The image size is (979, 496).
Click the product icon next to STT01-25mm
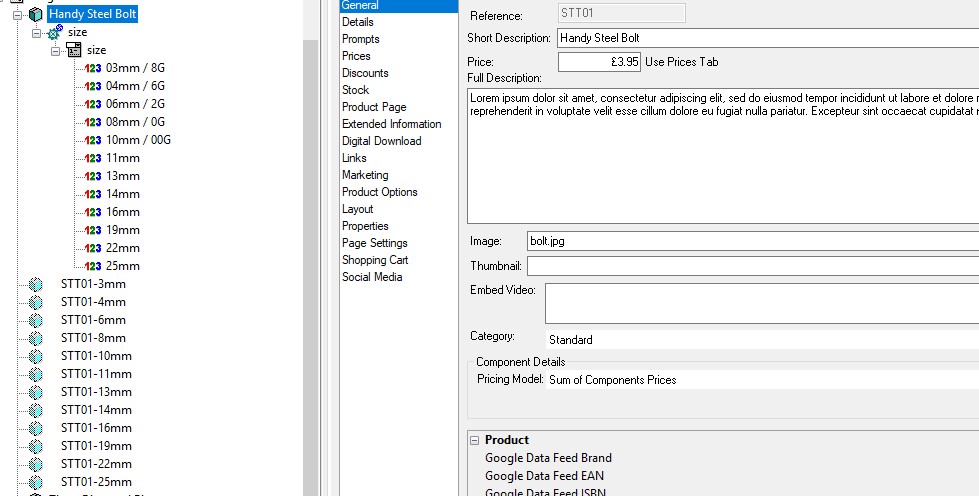(36, 482)
